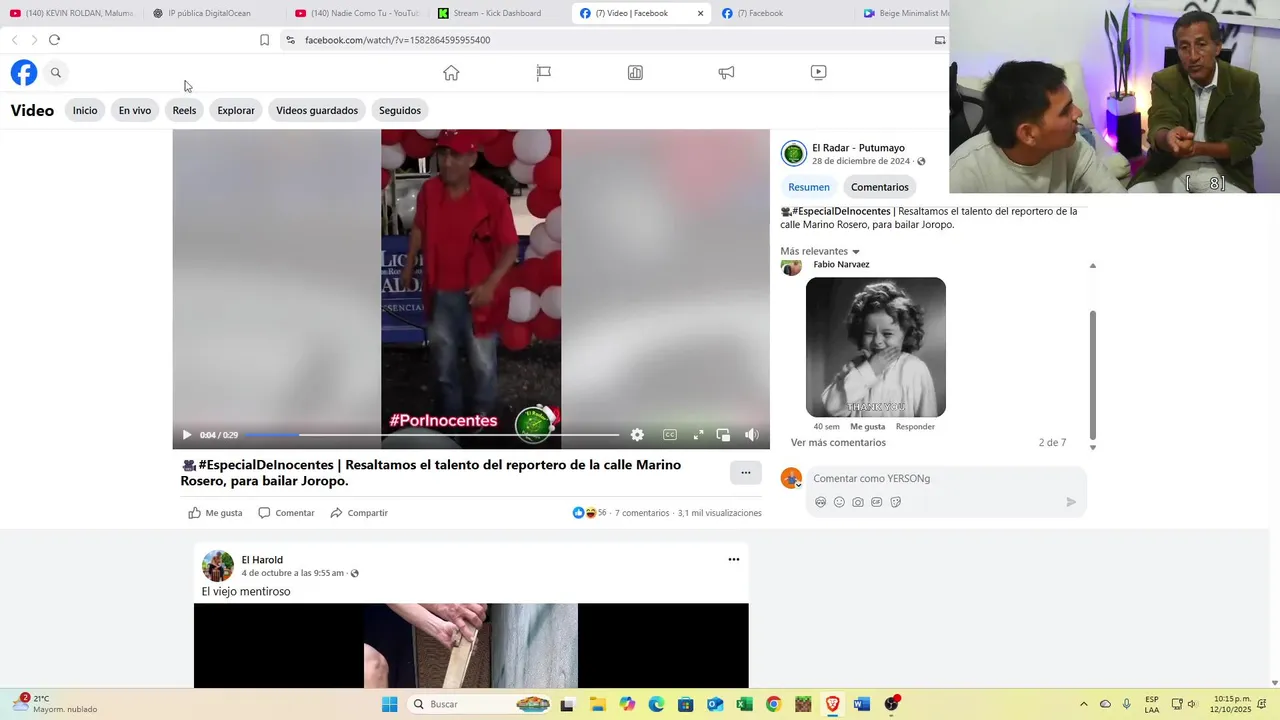Open Windows Start menu
The image size is (1280, 720).
click(390, 704)
